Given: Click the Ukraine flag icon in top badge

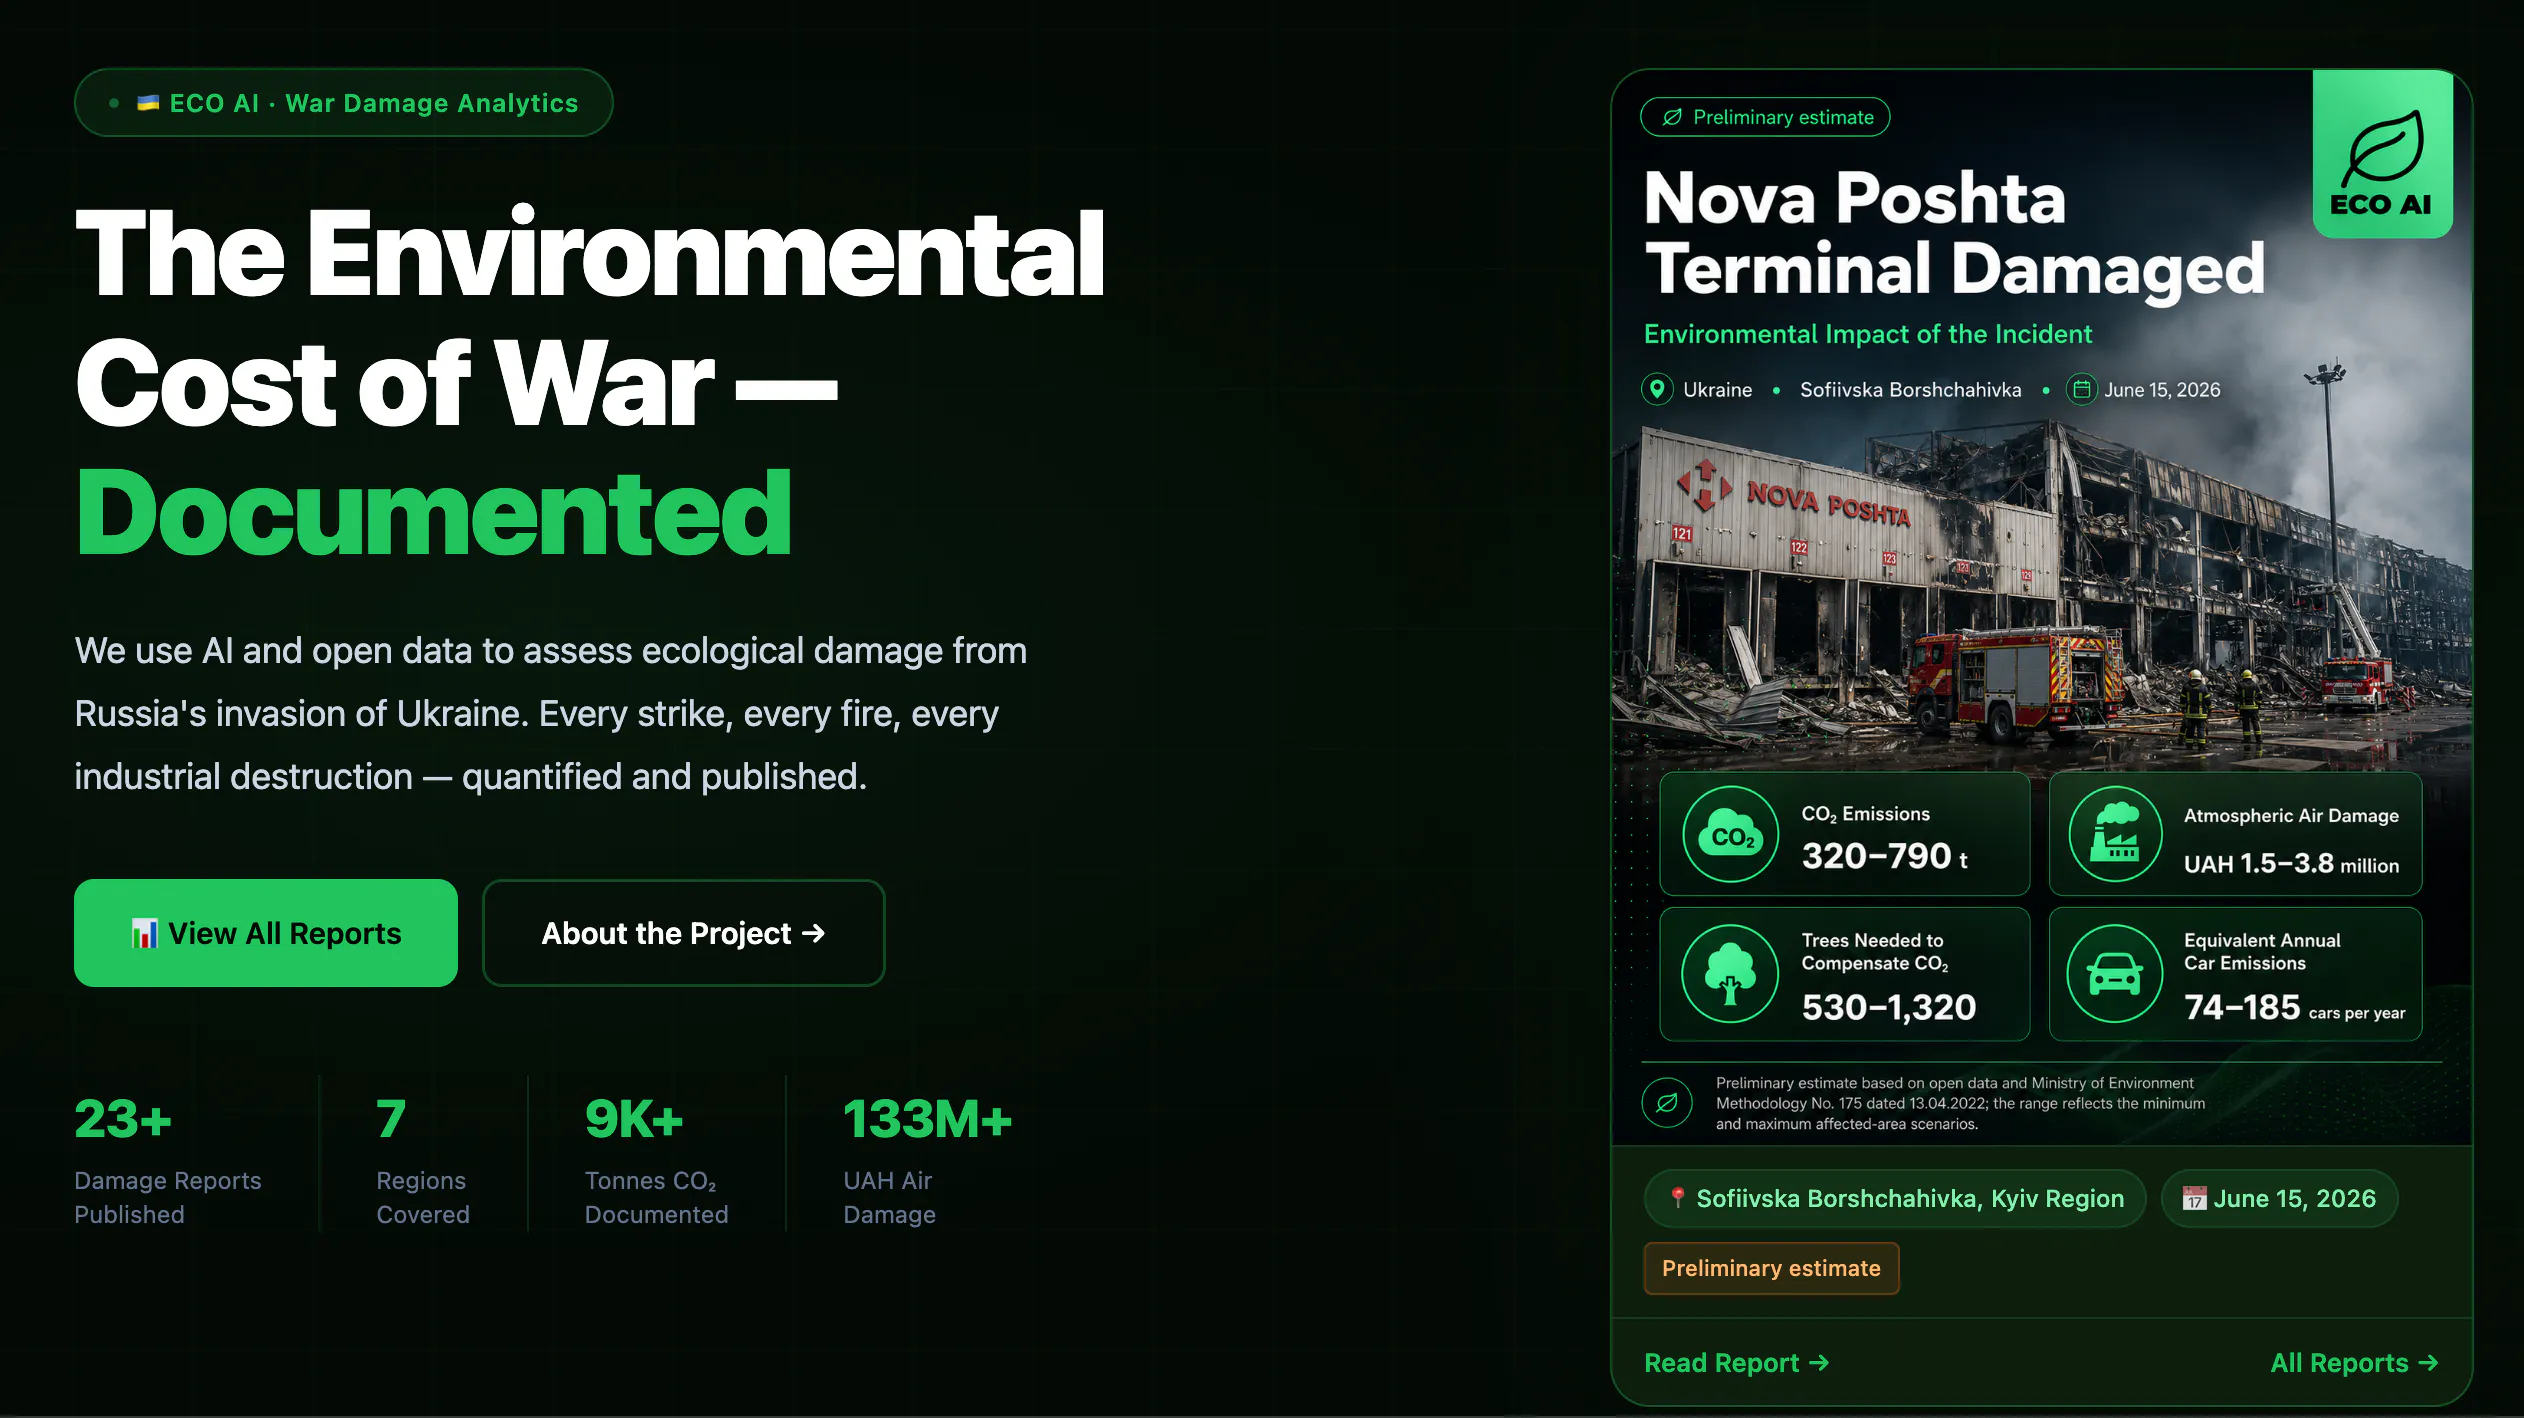Looking at the screenshot, I should 148,102.
